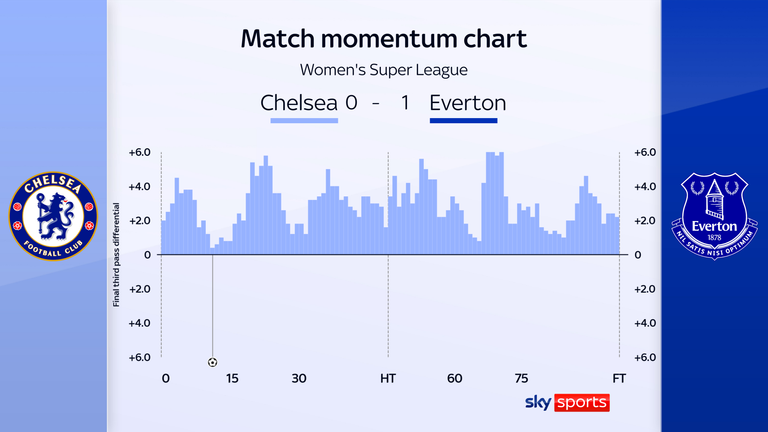
Task: Click the football goal marker icon
Action: coord(212,362)
